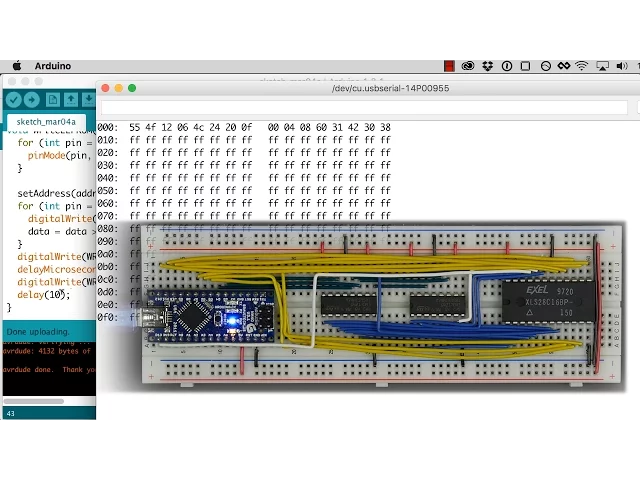Click the '010:' address label

point(108,140)
